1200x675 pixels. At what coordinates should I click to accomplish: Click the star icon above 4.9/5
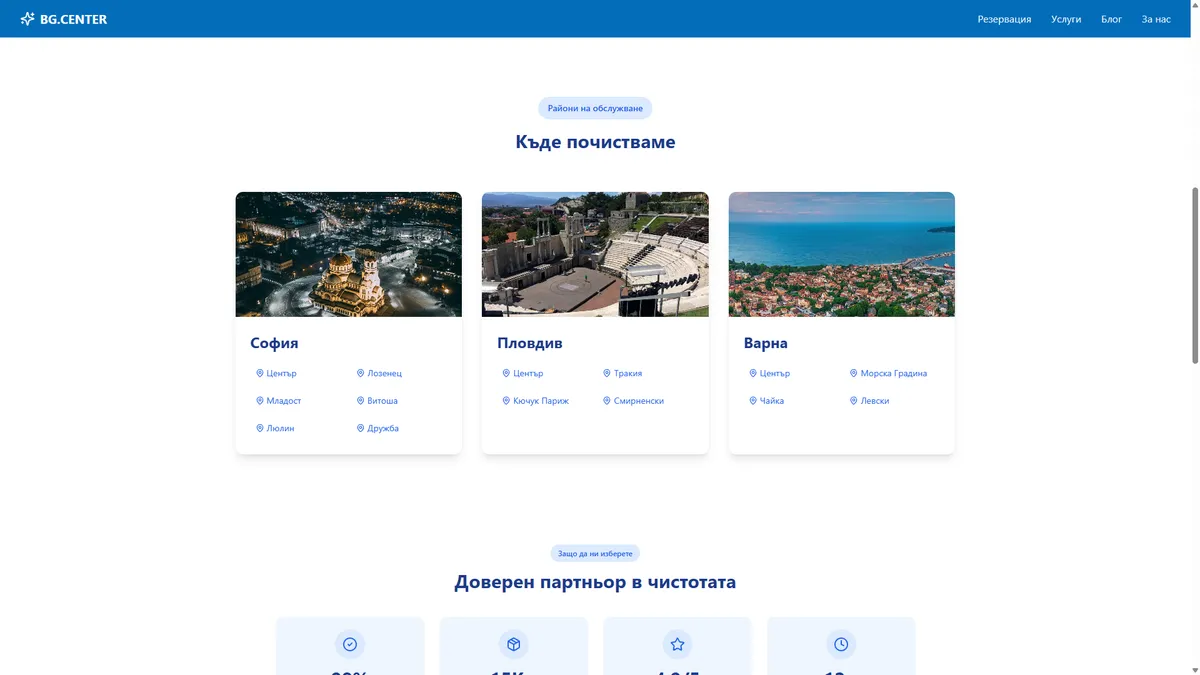pos(677,644)
